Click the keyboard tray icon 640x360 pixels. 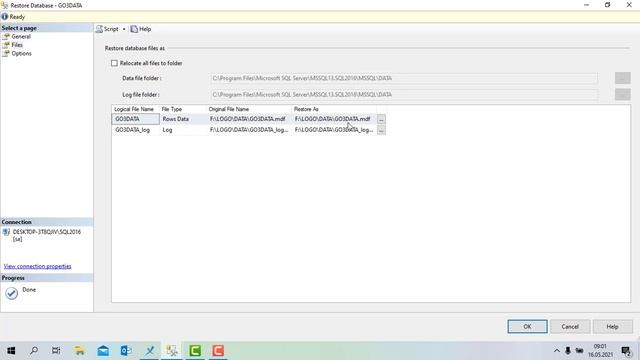tap(579, 351)
